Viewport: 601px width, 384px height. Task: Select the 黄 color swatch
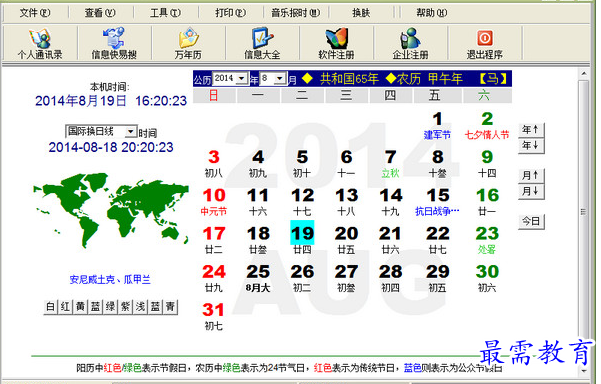click(80, 307)
